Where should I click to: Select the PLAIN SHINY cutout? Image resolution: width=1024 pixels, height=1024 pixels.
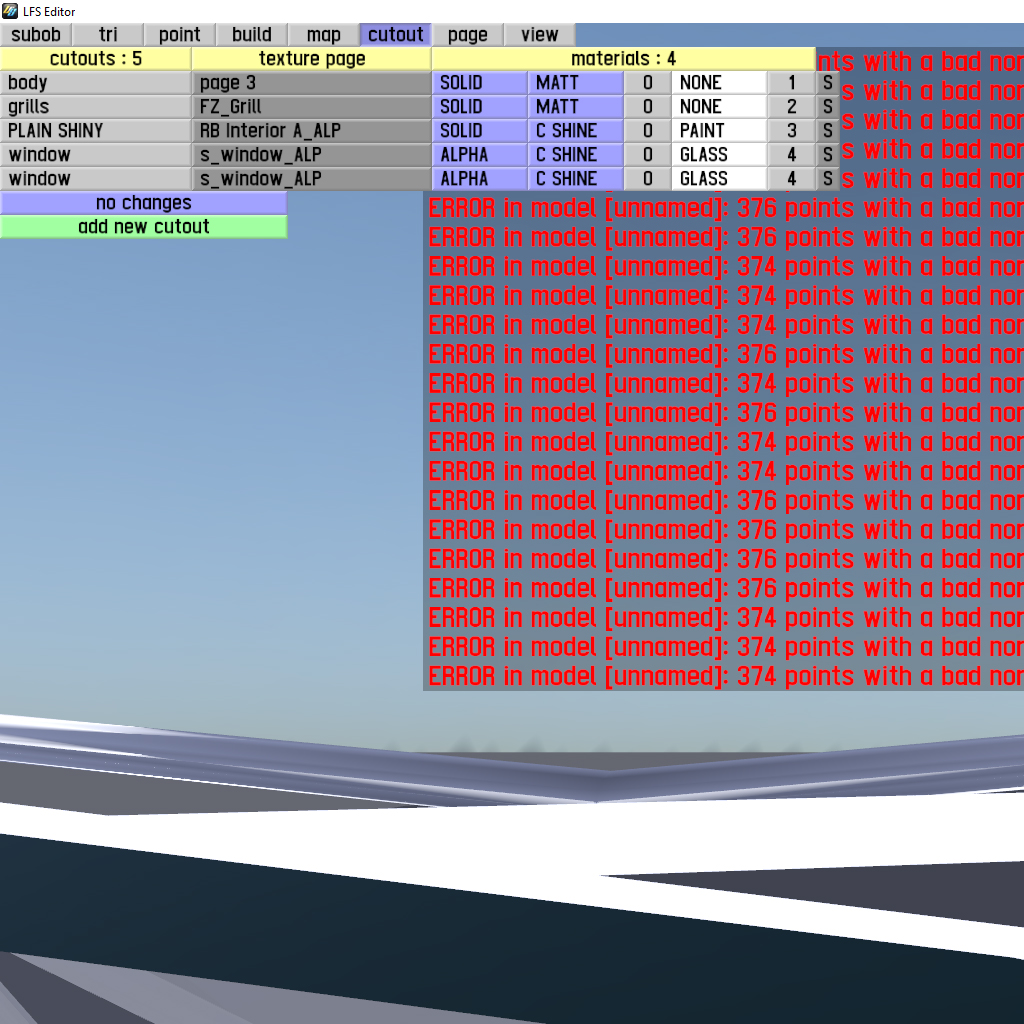point(96,131)
